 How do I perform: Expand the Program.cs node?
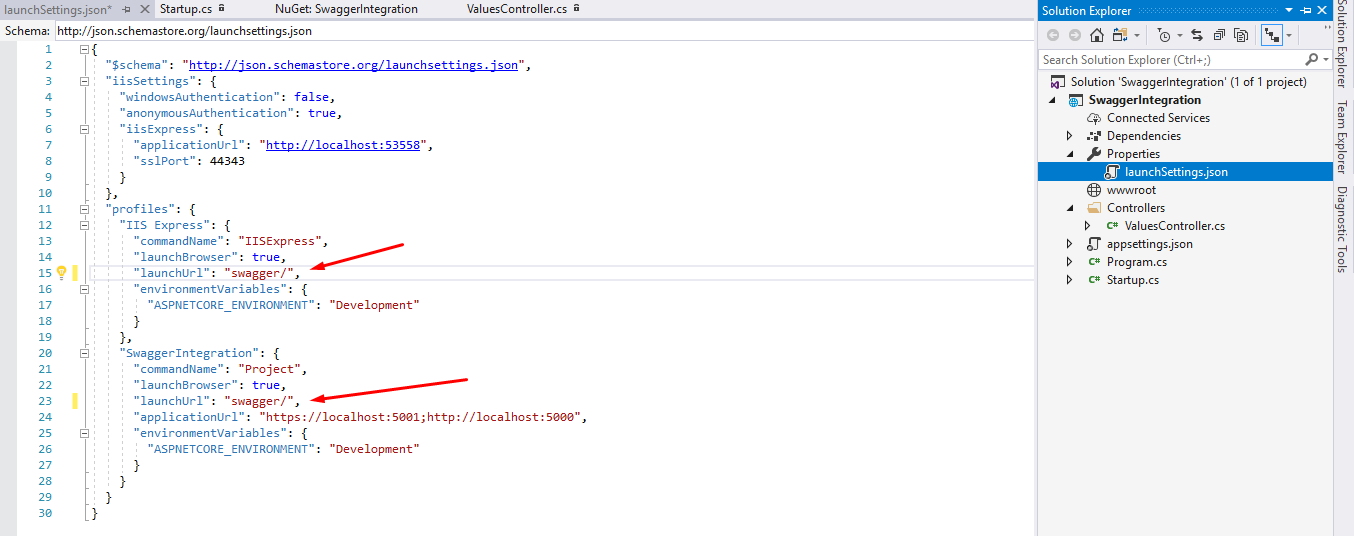click(1070, 262)
